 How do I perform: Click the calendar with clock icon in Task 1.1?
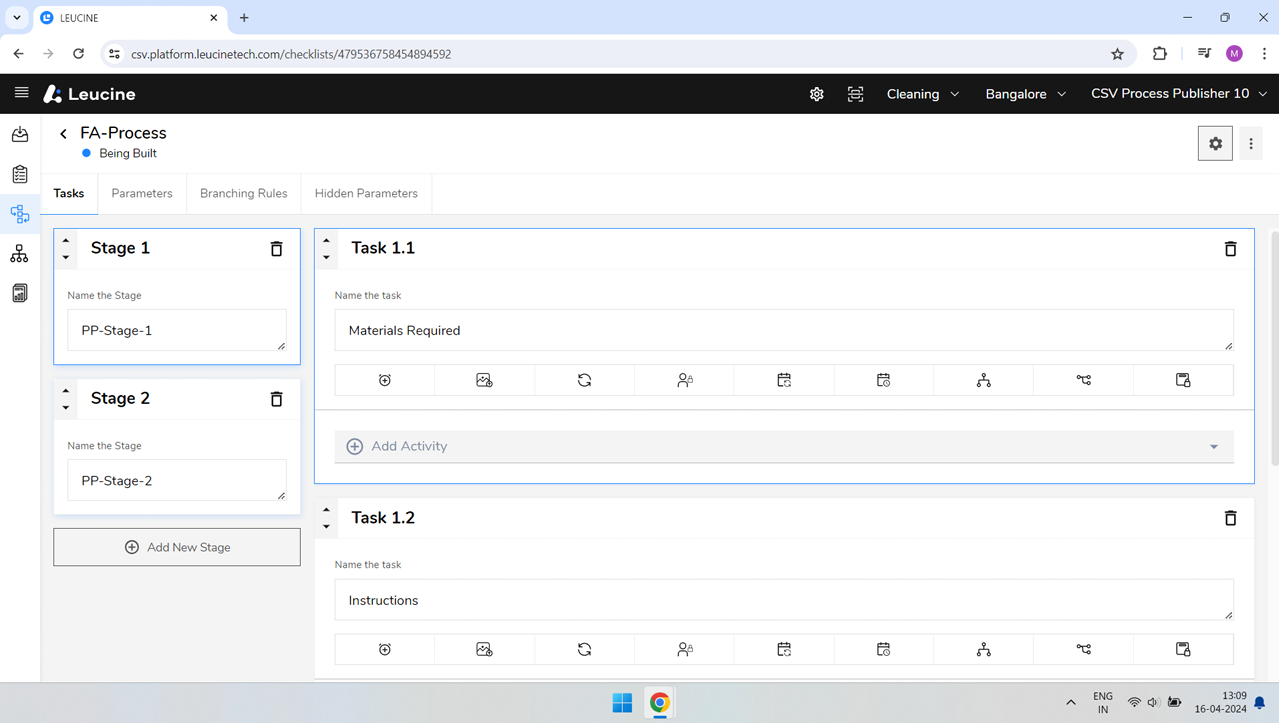tap(883, 380)
